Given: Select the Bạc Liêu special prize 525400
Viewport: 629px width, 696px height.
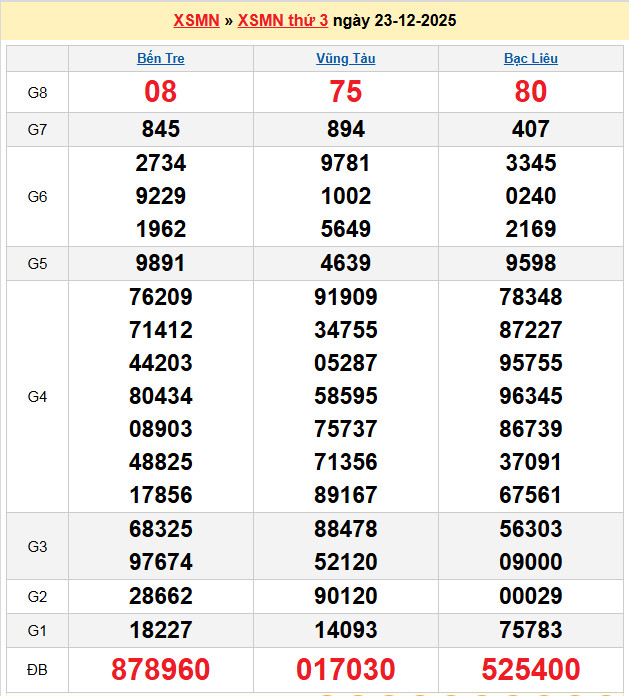Looking at the screenshot, I should (x=530, y=669).
